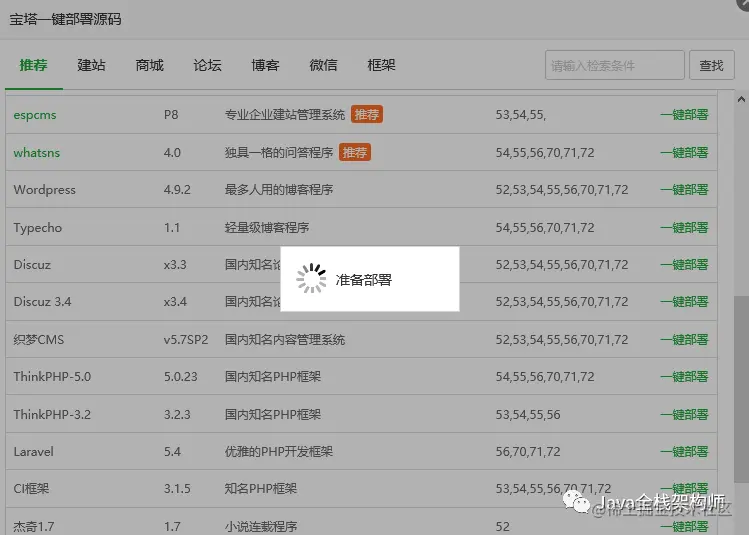749x535 pixels.
Task: Open the whatsns name link
Action: [37, 152]
